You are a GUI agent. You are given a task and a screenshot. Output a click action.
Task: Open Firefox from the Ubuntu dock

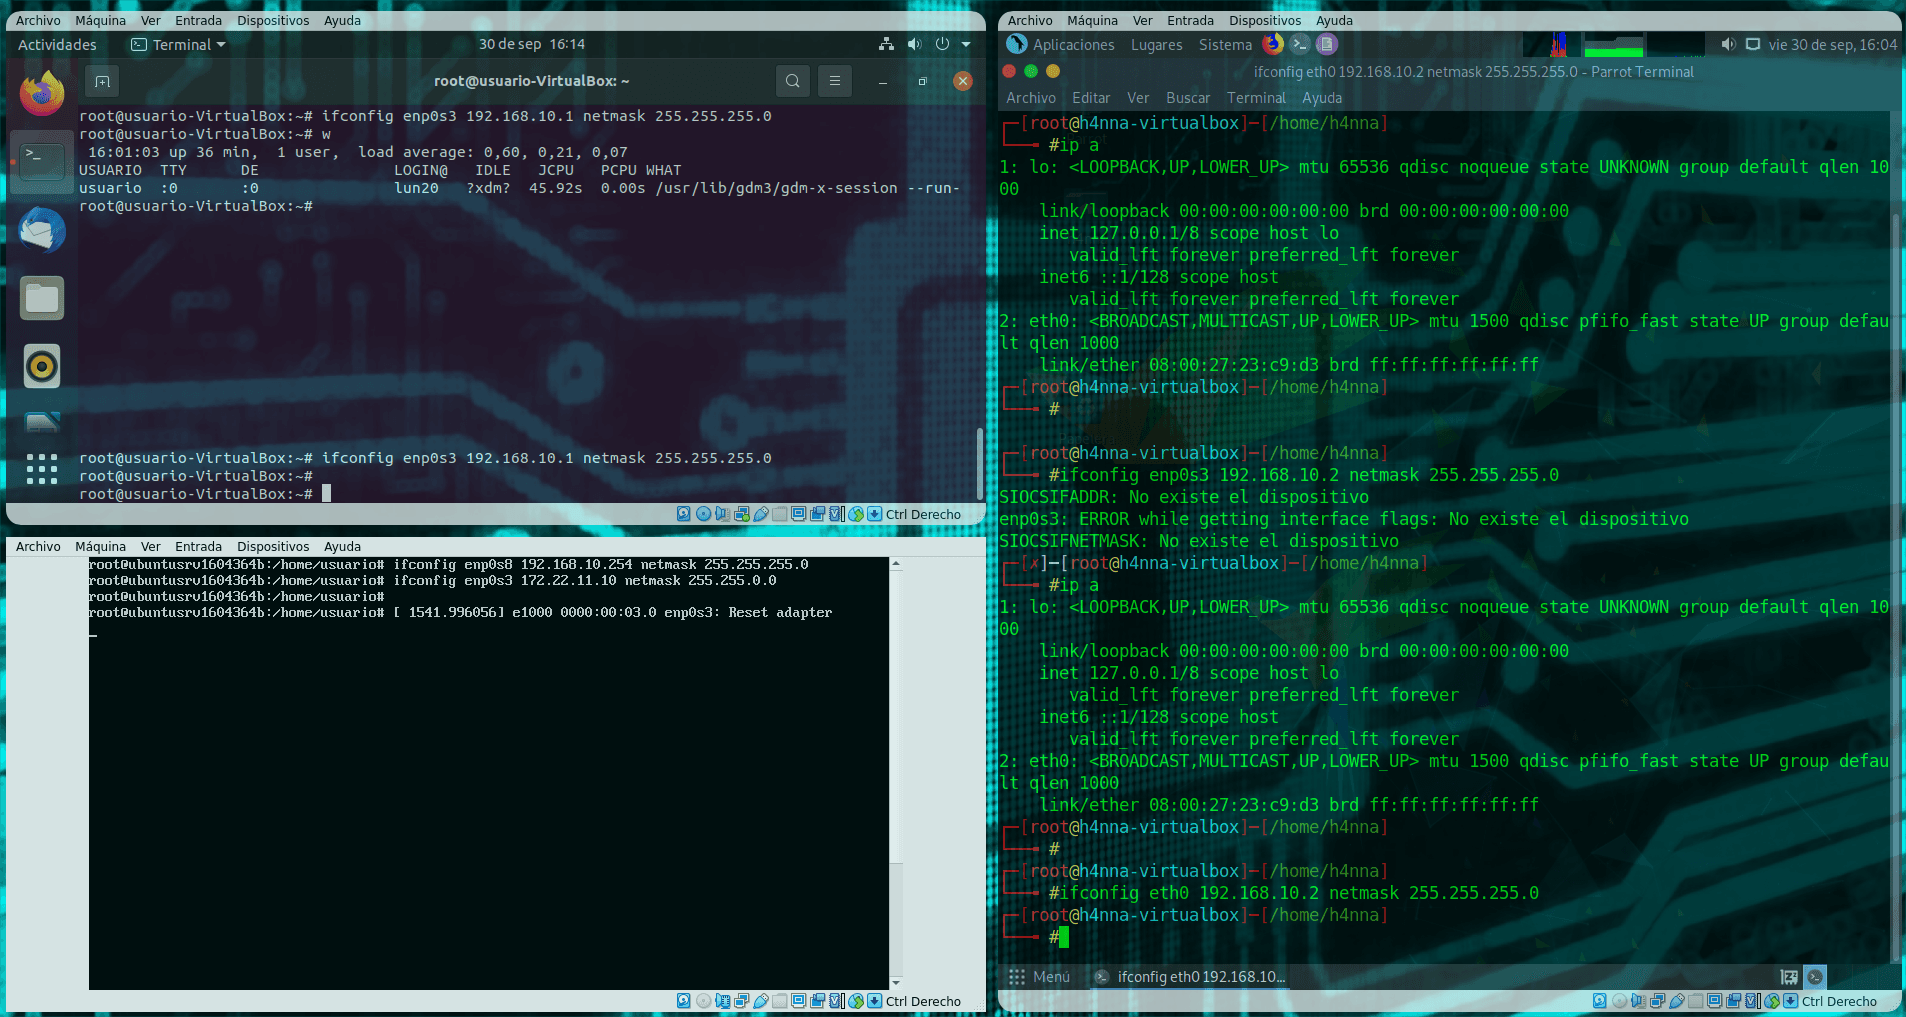(42, 94)
